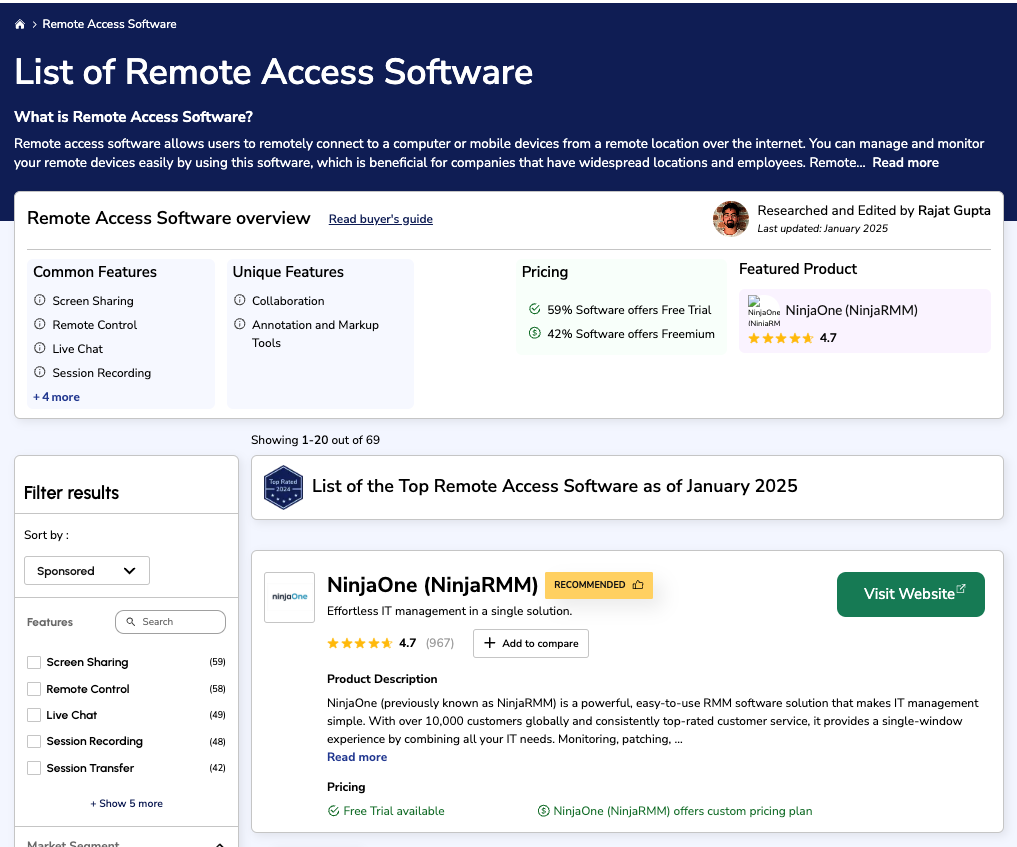Click the Freemium dollar icon in Pricing
This screenshot has height=847, width=1017.
[534, 333]
